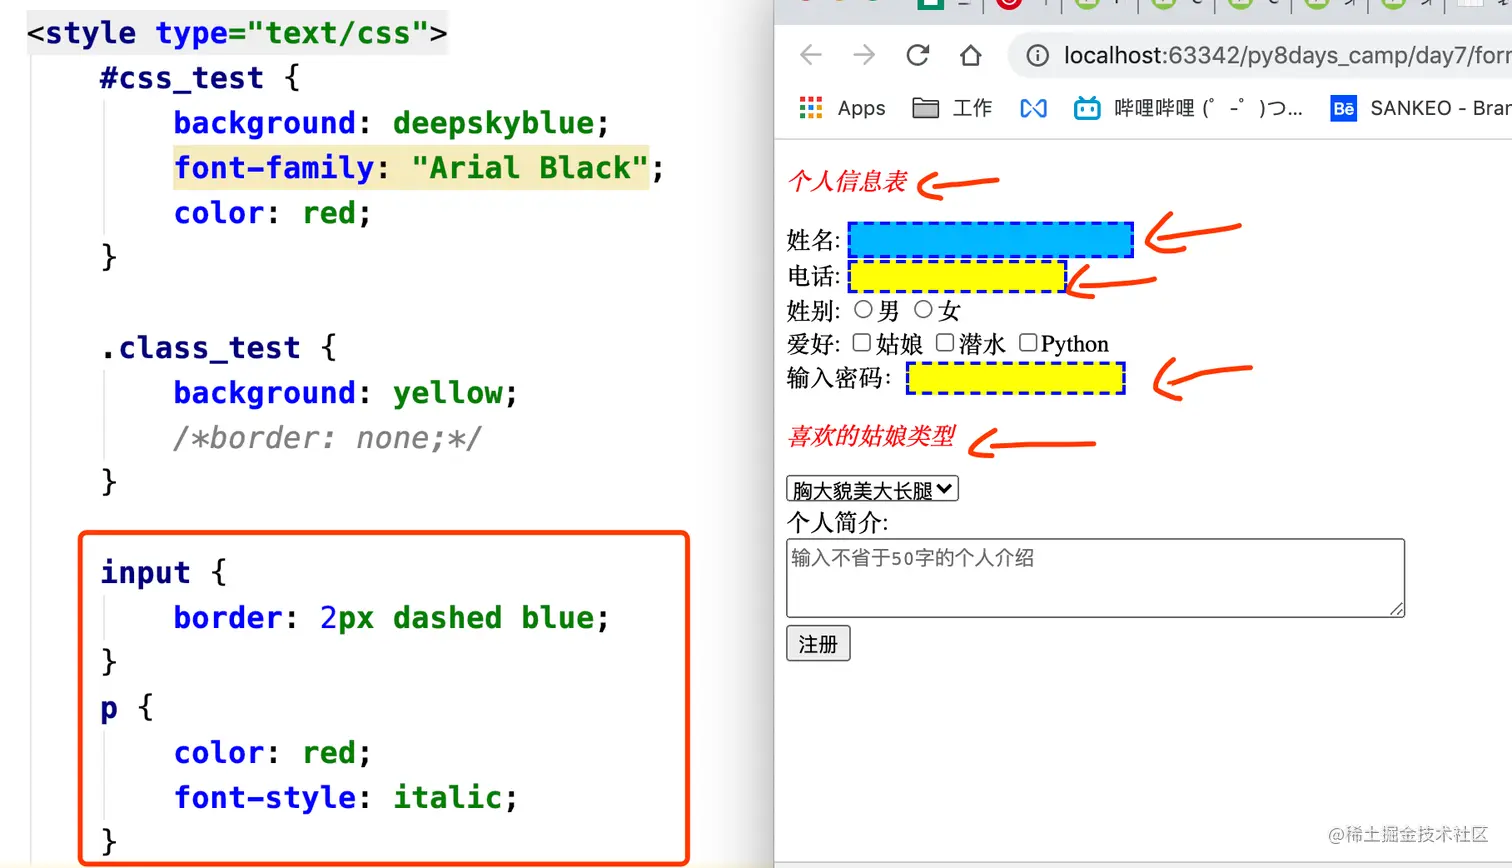Open the 哔哩哔哩 bookmark
Image resolution: width=1512 pixels, height=868 pixels.
tap(1188, 108)
